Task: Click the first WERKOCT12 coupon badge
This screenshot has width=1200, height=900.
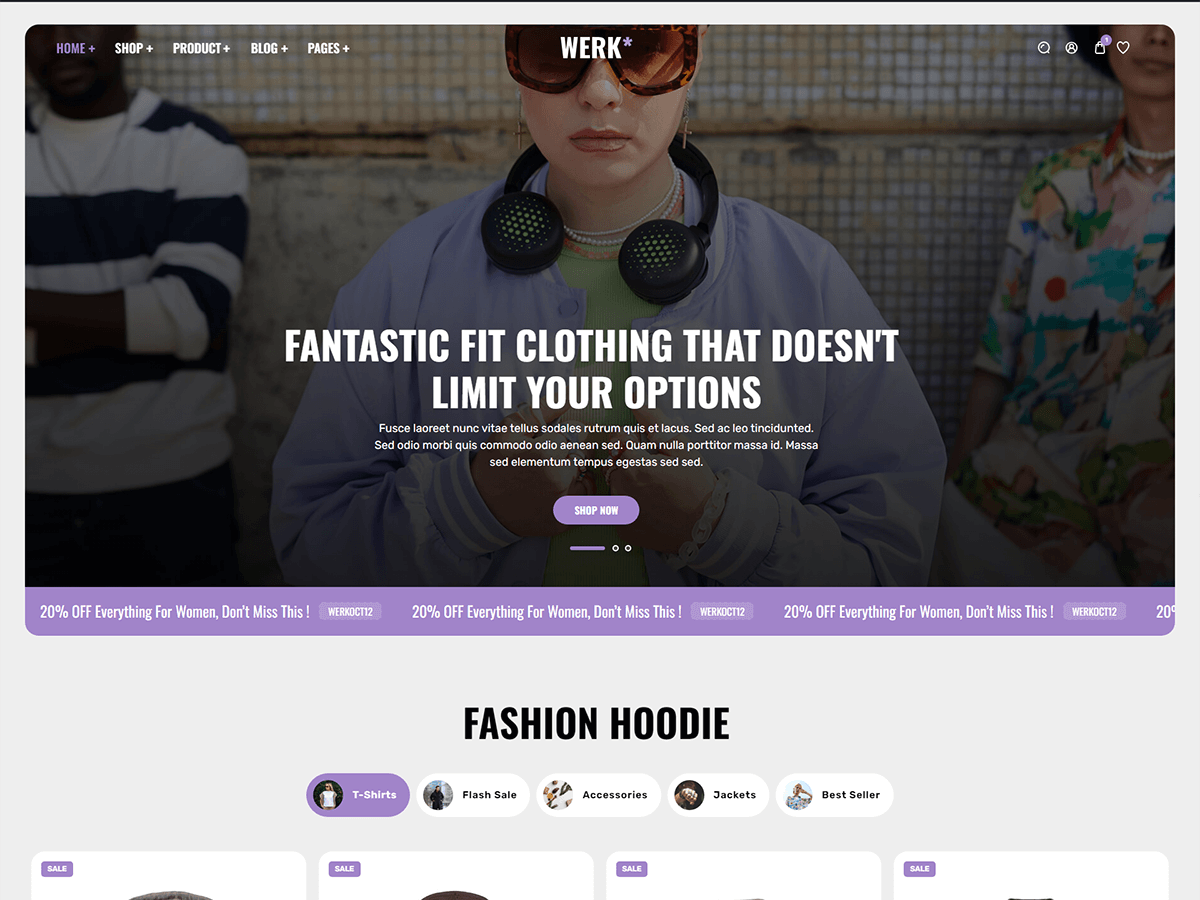Action: [x=350, y=611]
